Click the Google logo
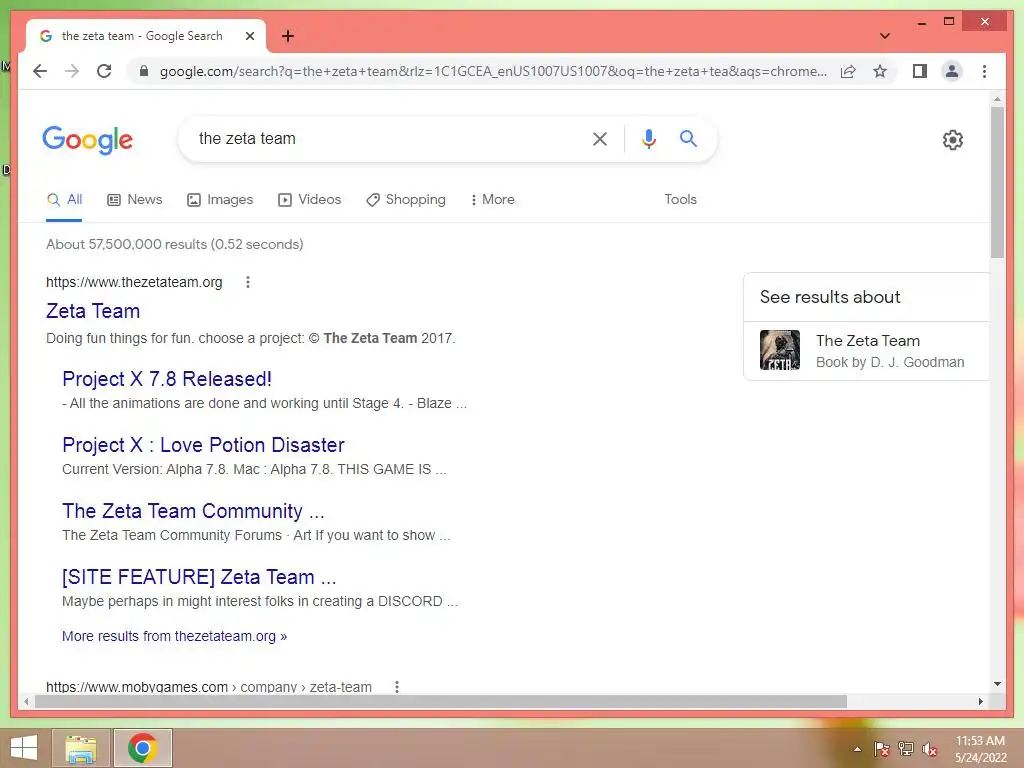Viewport: 1024px width, 768px height. [x=88, y=140]
